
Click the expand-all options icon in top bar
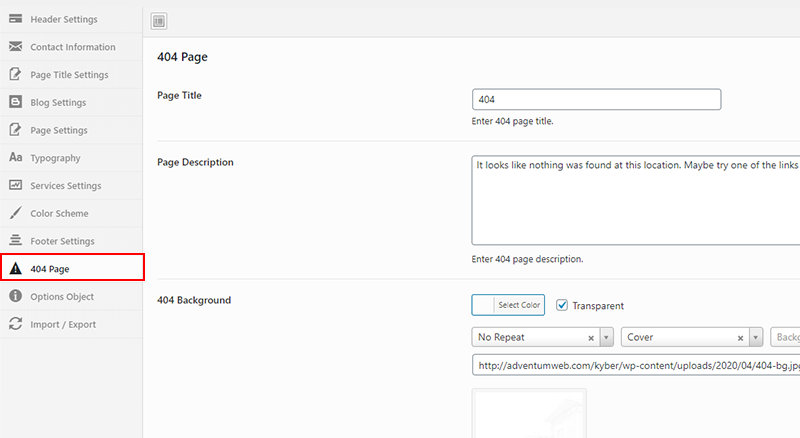pyautogui.click(x=159, y=21)
